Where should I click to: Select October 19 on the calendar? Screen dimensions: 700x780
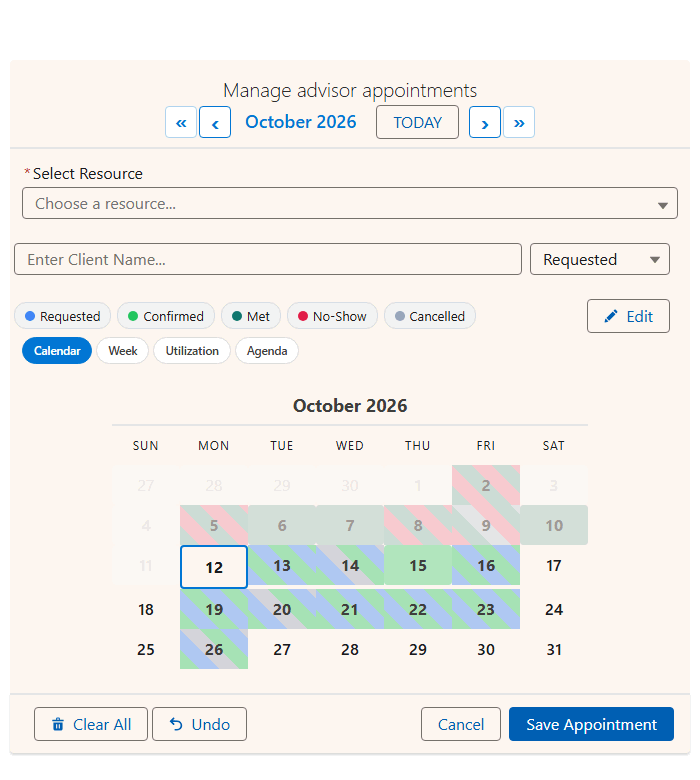point(214,609)
